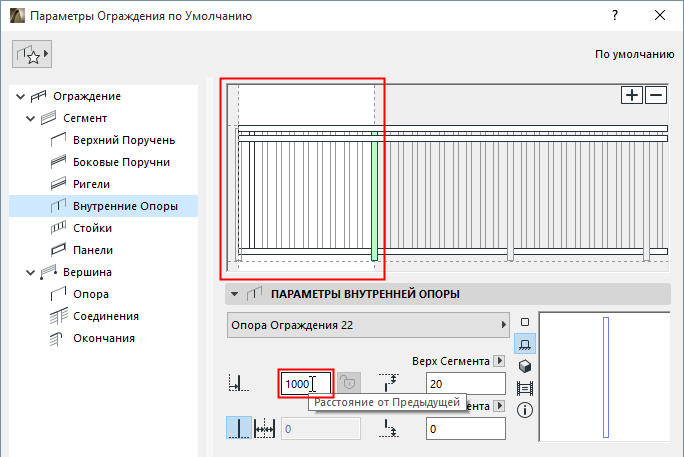Open the favorites star button
This screenshot has width=684, height=457.
pyautogui.click(x=32, y=54)
